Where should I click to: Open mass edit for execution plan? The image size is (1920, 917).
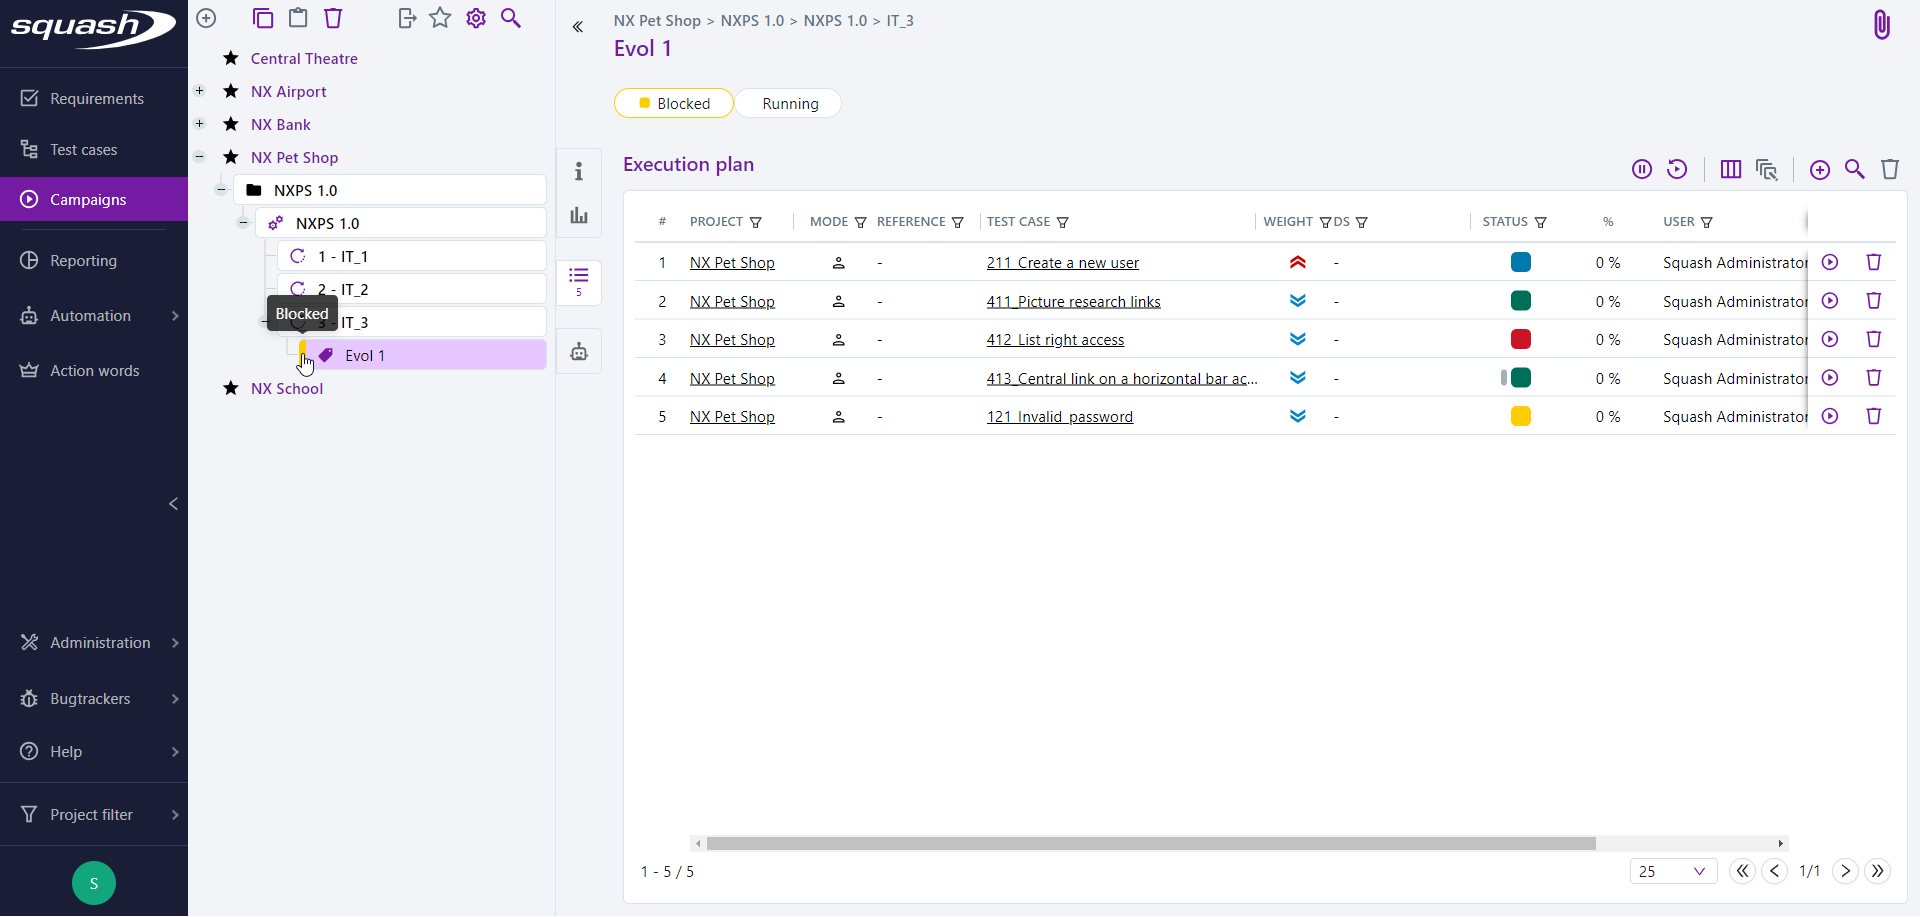point(1768,169)
